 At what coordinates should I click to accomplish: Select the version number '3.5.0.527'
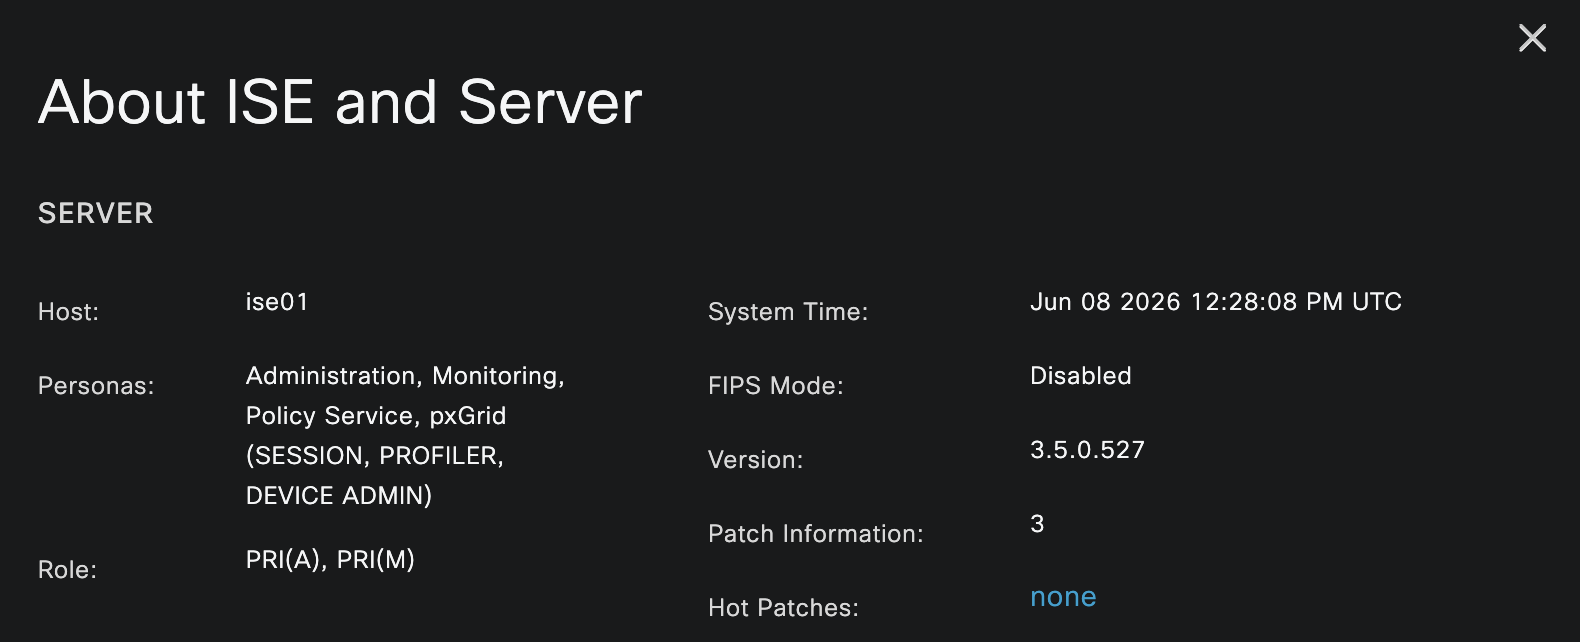(1087, 450)
